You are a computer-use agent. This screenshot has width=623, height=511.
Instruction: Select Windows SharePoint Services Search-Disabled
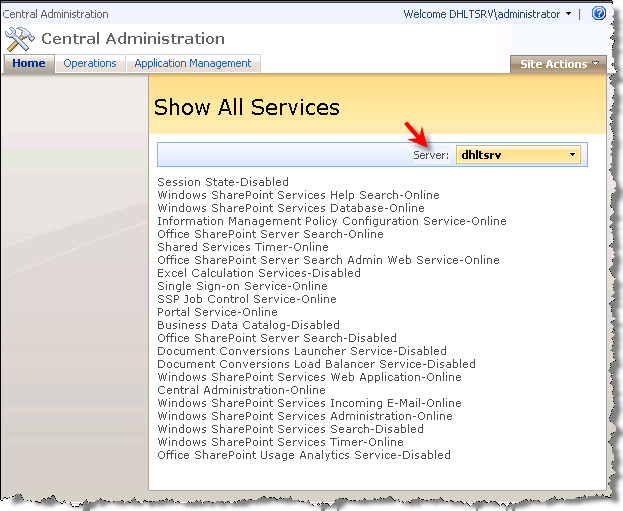290,429
